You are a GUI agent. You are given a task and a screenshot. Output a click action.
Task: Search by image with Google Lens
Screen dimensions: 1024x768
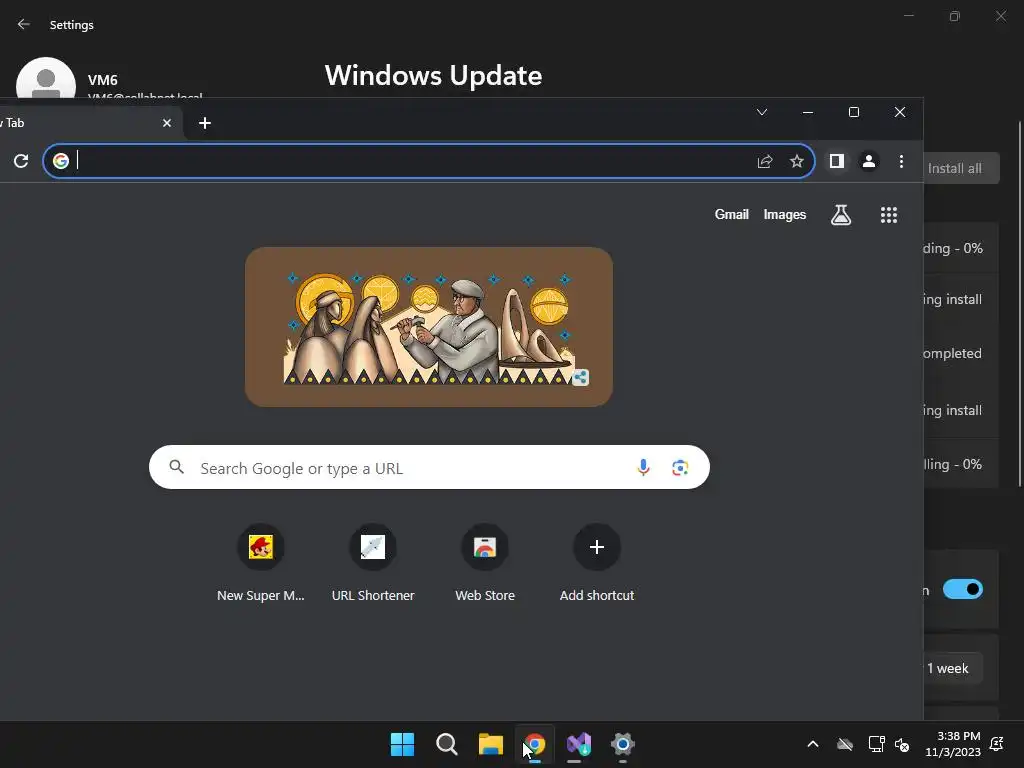tap(680, 467)
